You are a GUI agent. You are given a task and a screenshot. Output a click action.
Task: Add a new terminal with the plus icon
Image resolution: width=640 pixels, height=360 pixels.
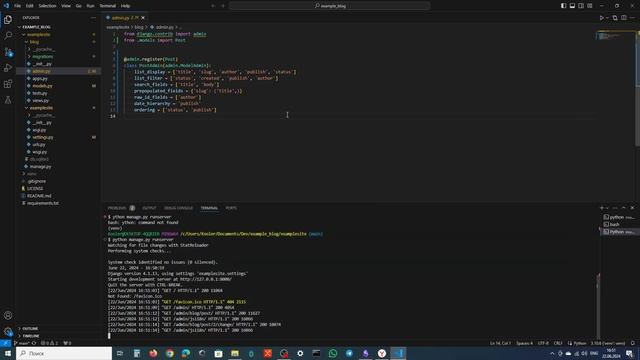[601, 208]
